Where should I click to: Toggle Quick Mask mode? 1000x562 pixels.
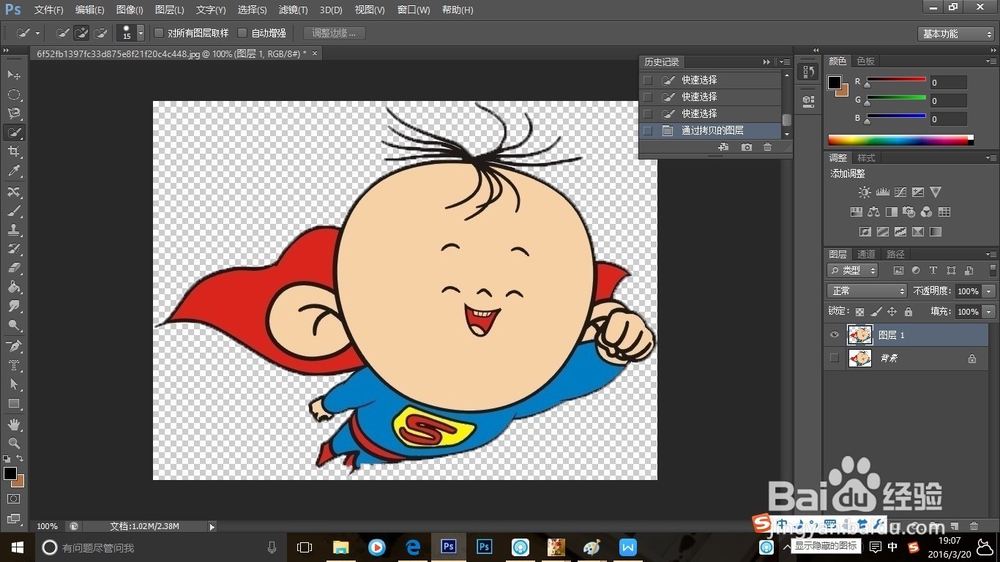pos(13,499)
